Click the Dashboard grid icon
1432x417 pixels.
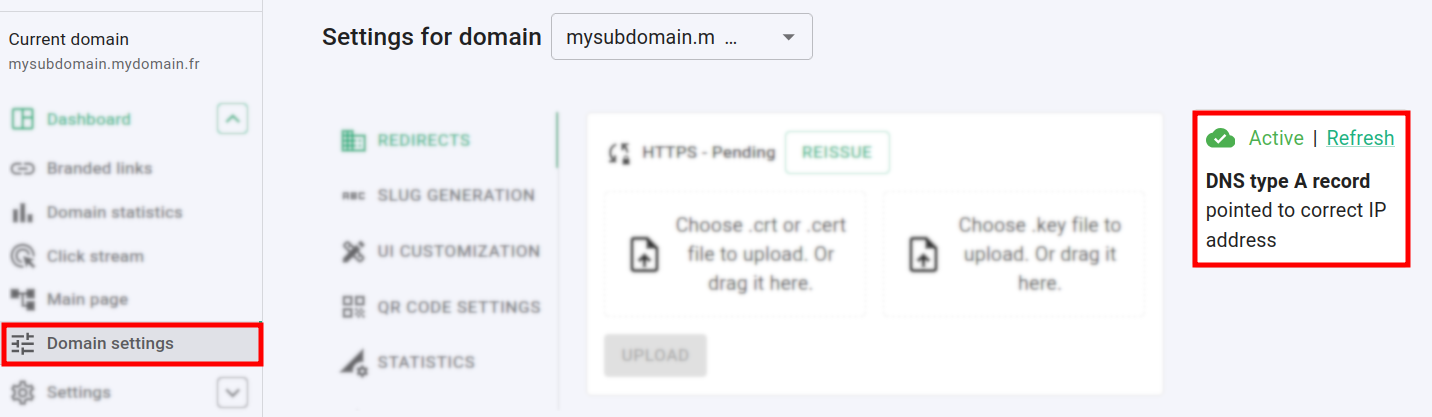[x=22, y=120]
